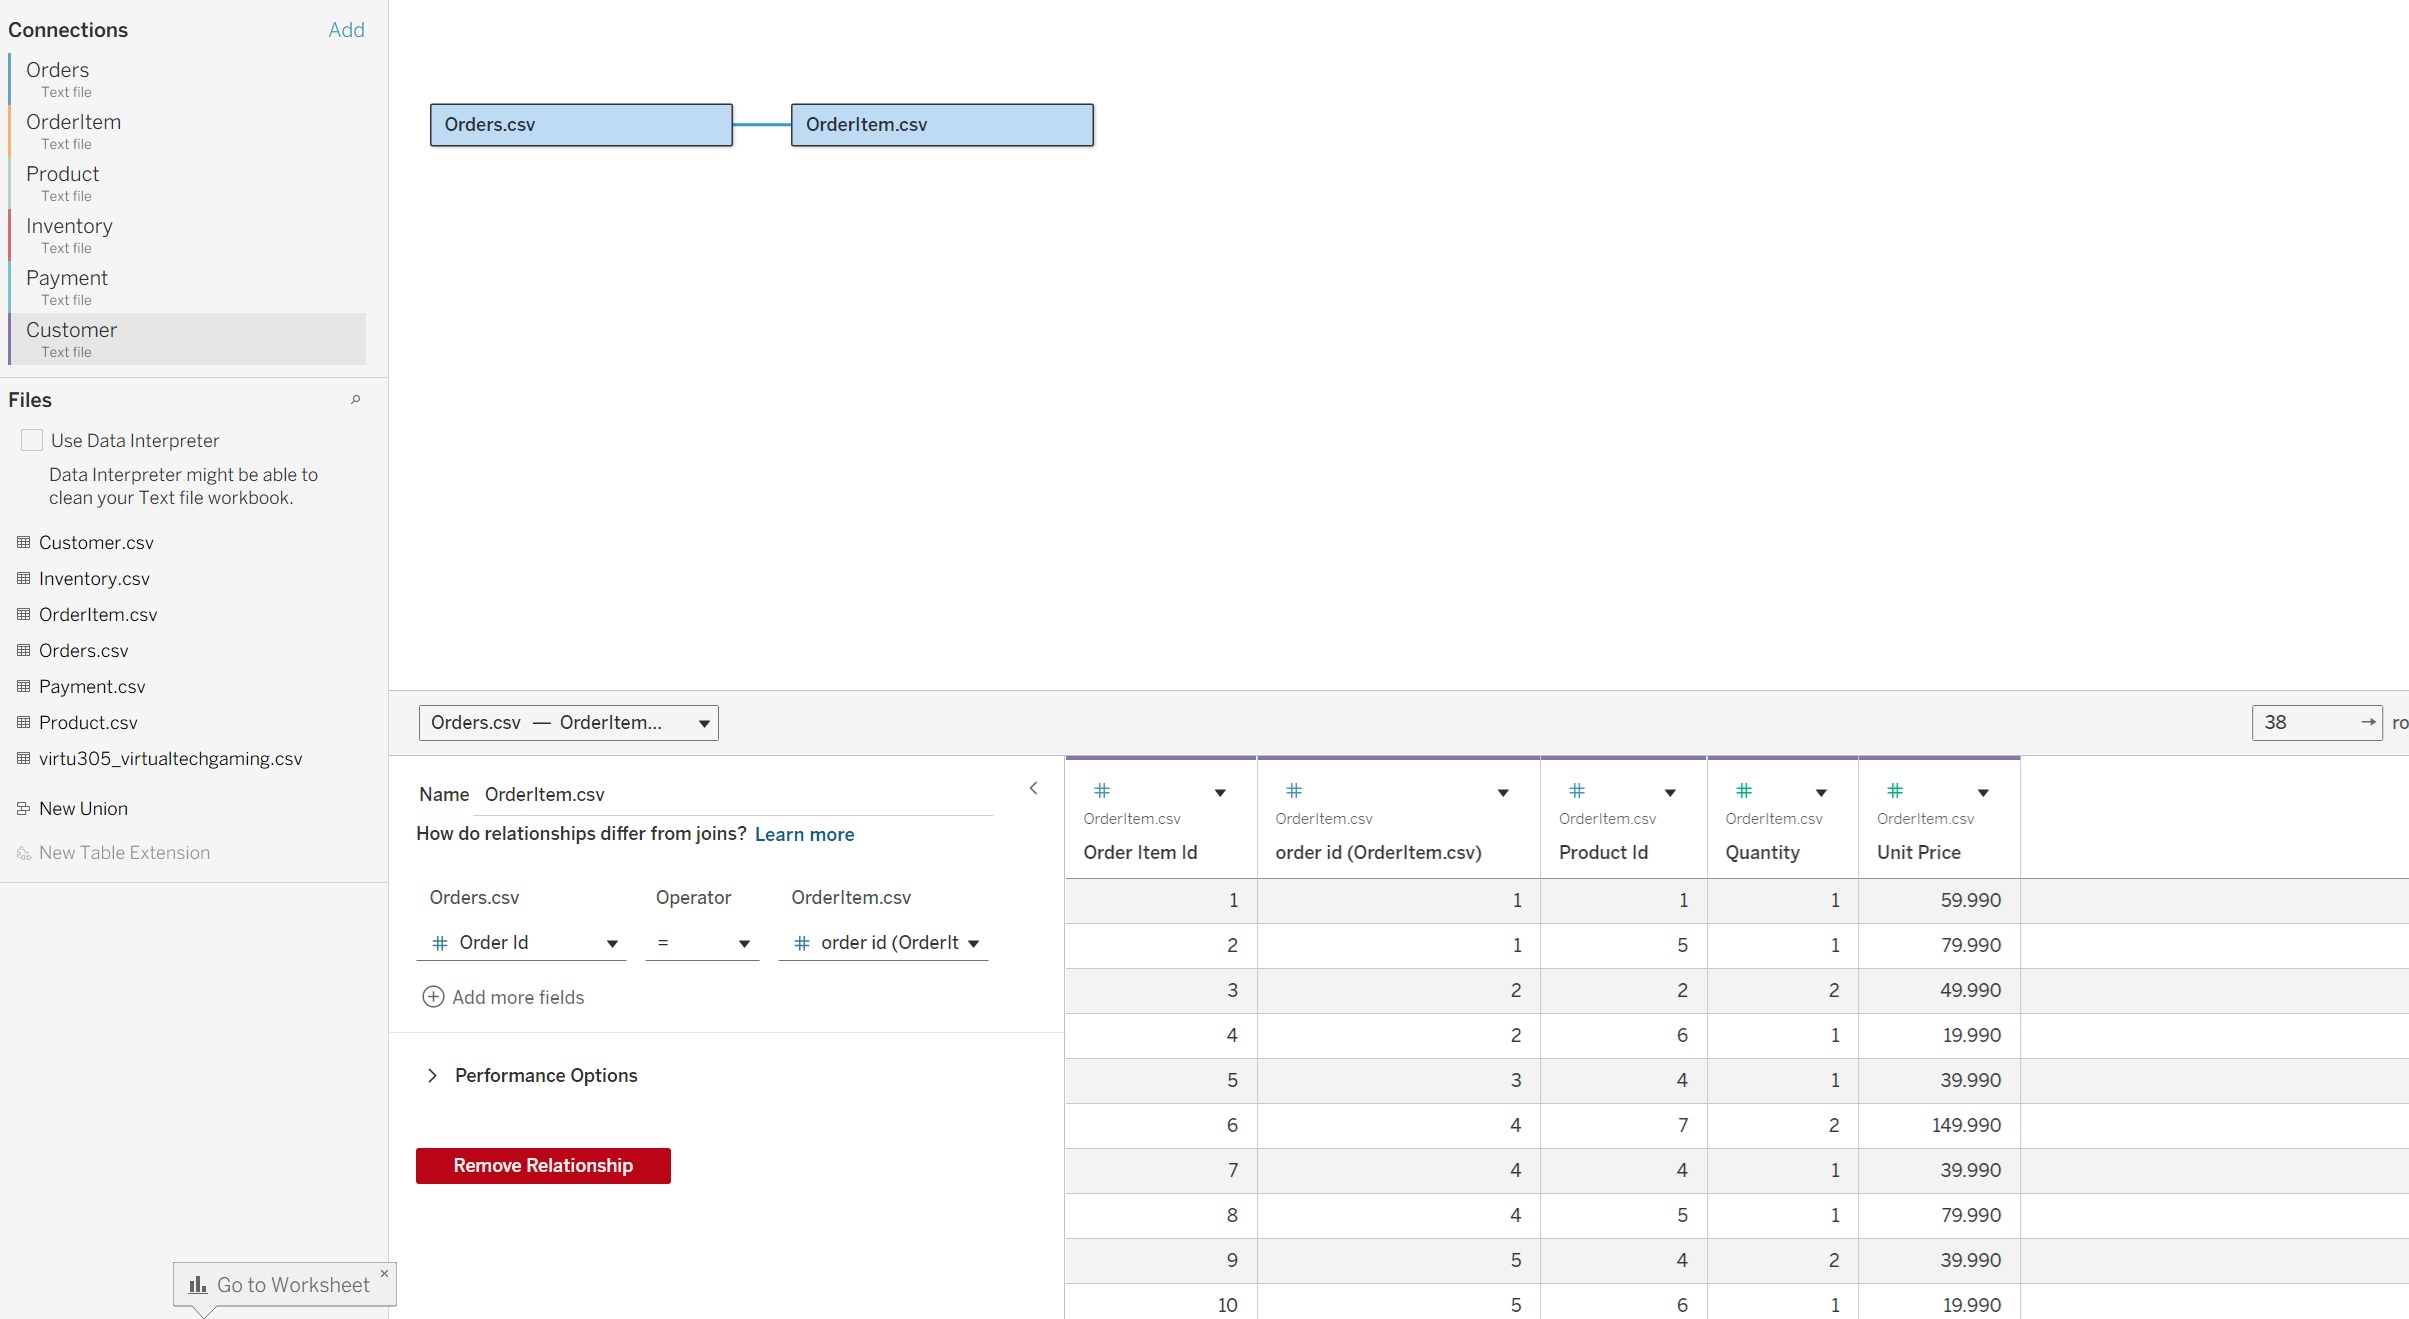
Task: Click the New Union icon
Action: point(22,808)
